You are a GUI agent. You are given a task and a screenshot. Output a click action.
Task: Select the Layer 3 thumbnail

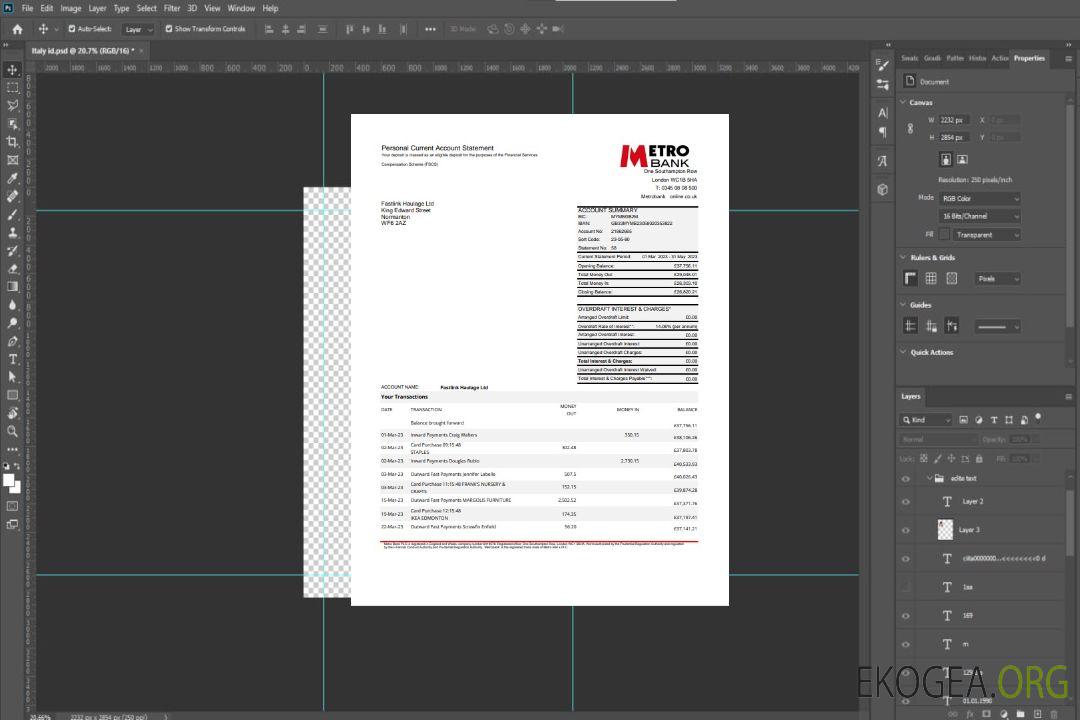pos(945,530)
